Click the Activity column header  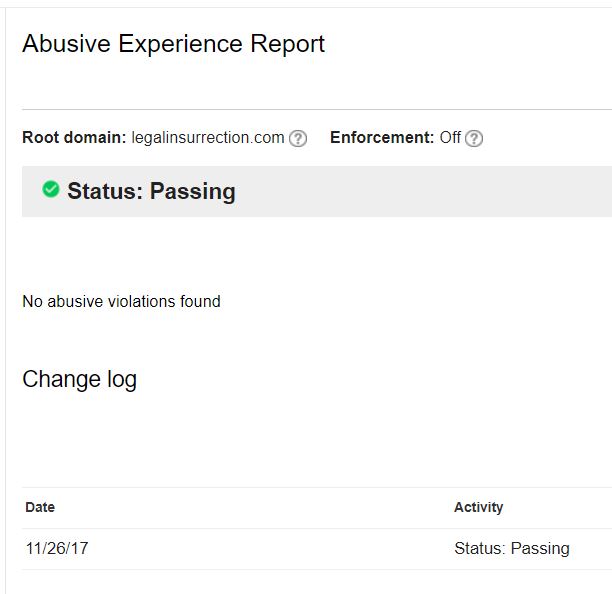pos(479,507)
